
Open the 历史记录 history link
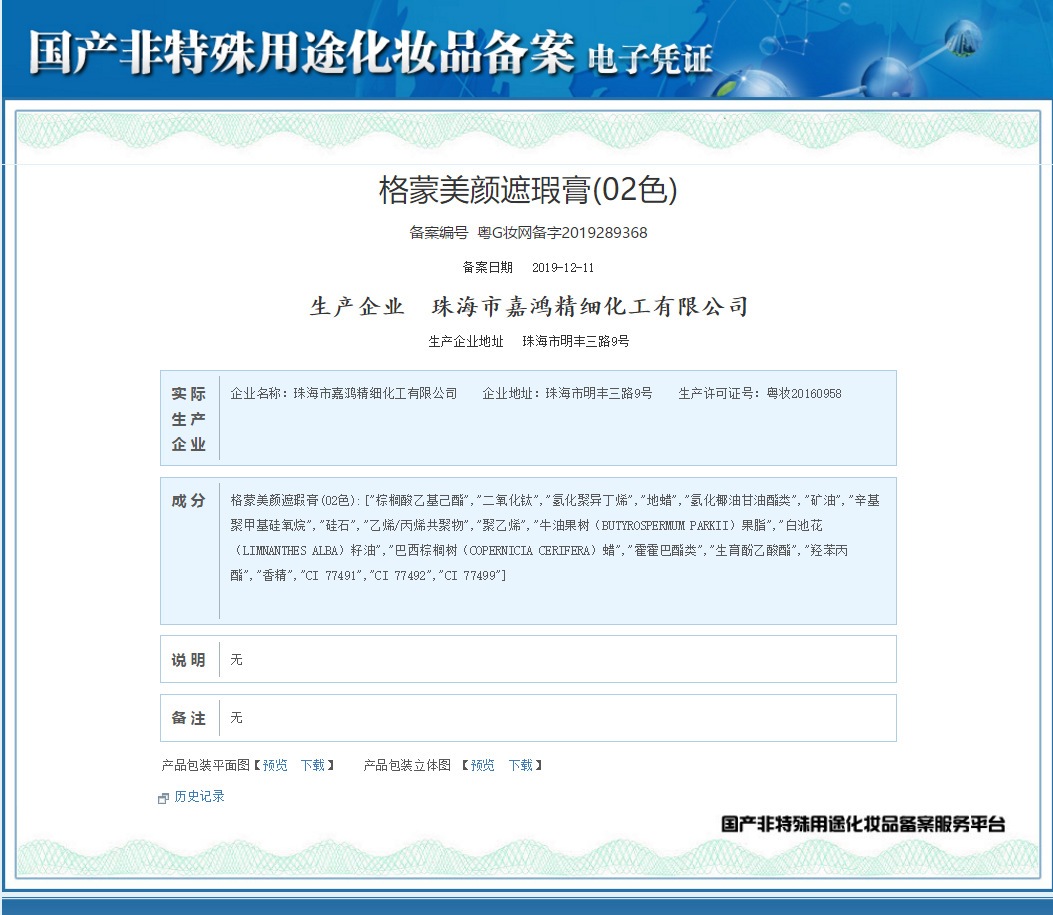[x=199, y=796]
